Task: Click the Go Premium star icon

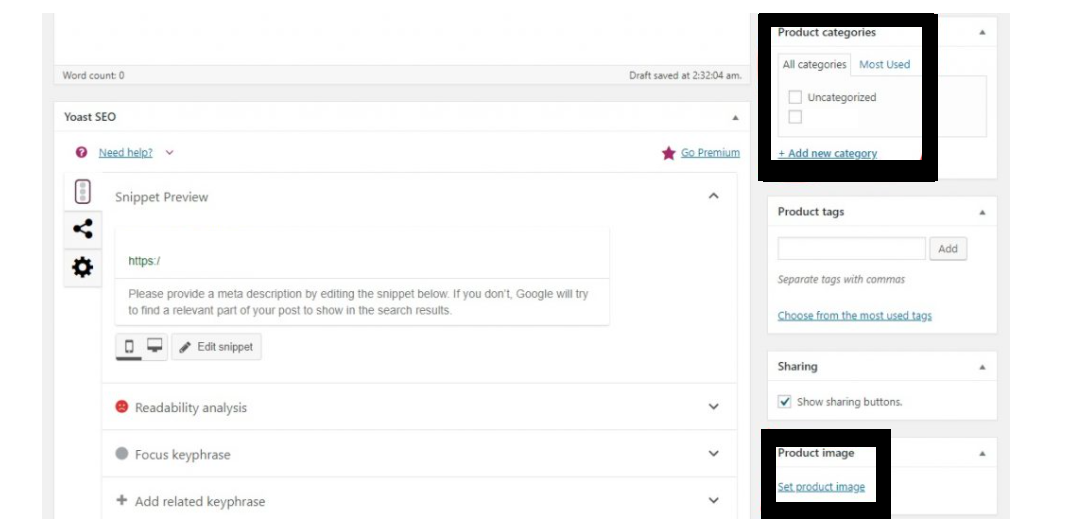Action: 668,153
